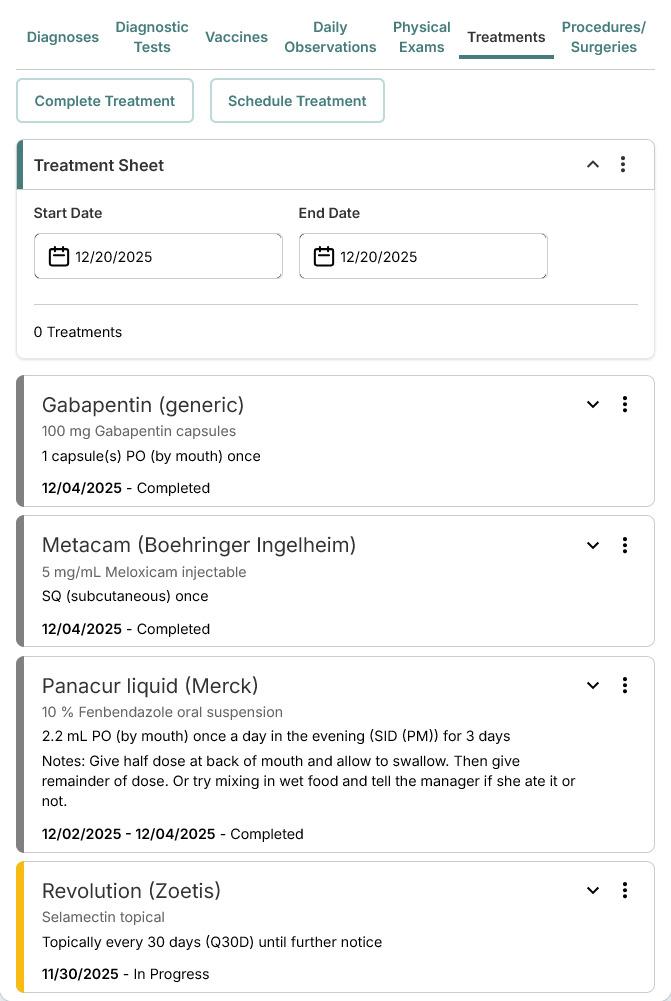Click the Complete Treatment button
This screenshot has width=671, height=1001.
tap(105, 101)
